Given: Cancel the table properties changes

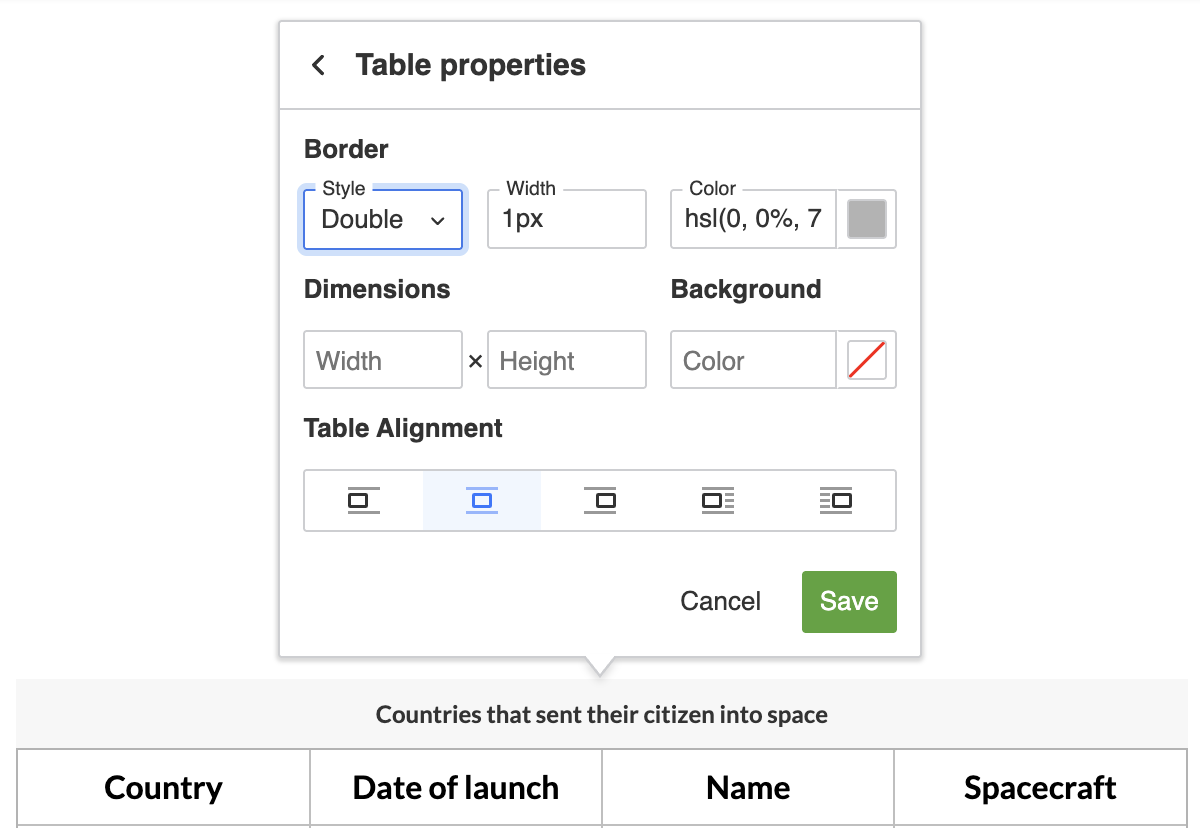Looking at the screenshot, I should 720,601.
